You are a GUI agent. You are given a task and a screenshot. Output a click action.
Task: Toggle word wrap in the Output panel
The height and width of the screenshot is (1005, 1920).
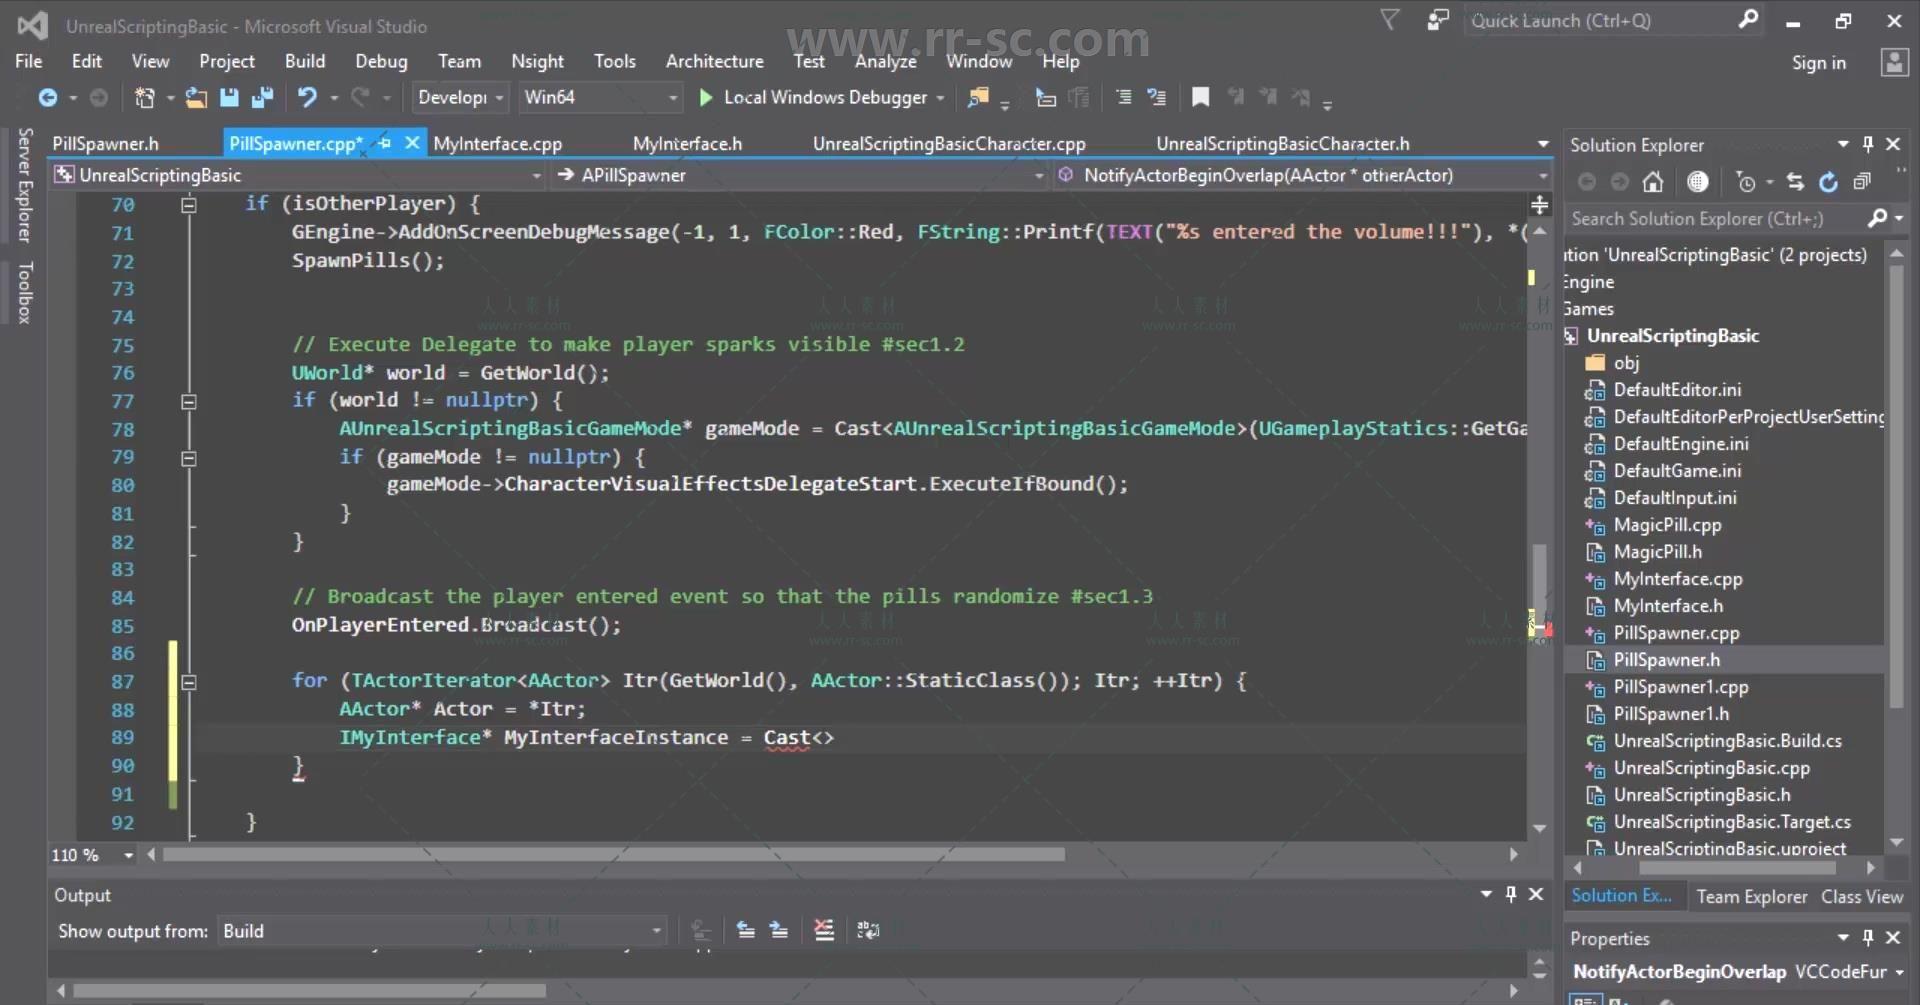coord(868,931)
